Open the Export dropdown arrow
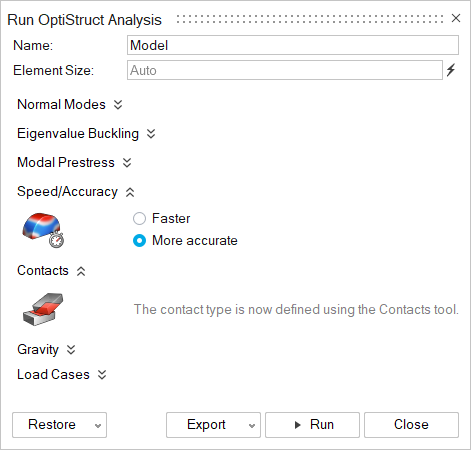The width and height of the screenshot is (471, 450). pyautogui.click(x=252, y=425)
